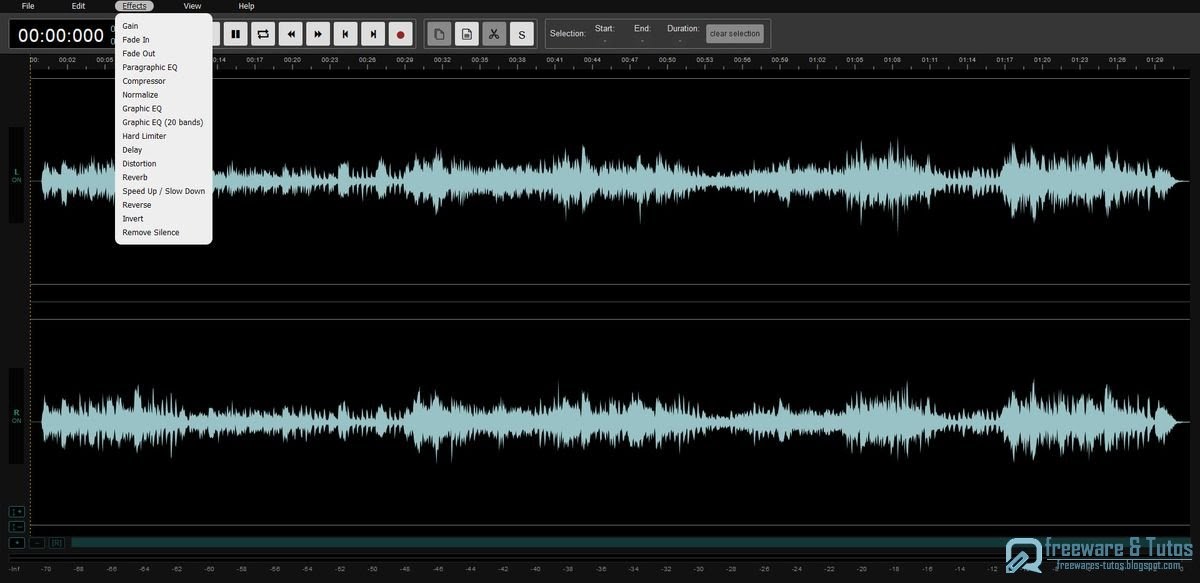Select the Rewind icon
The width and height of the screenshot is (1200, 583).
(290, 33)
